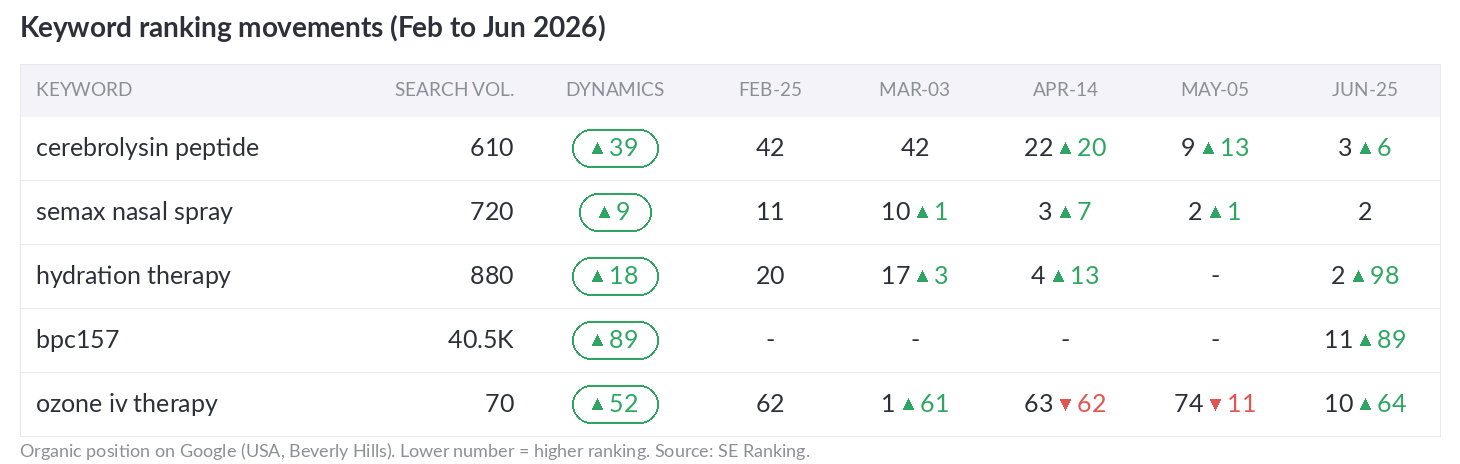Select the JUN-25 date column header

[1365, 89]
